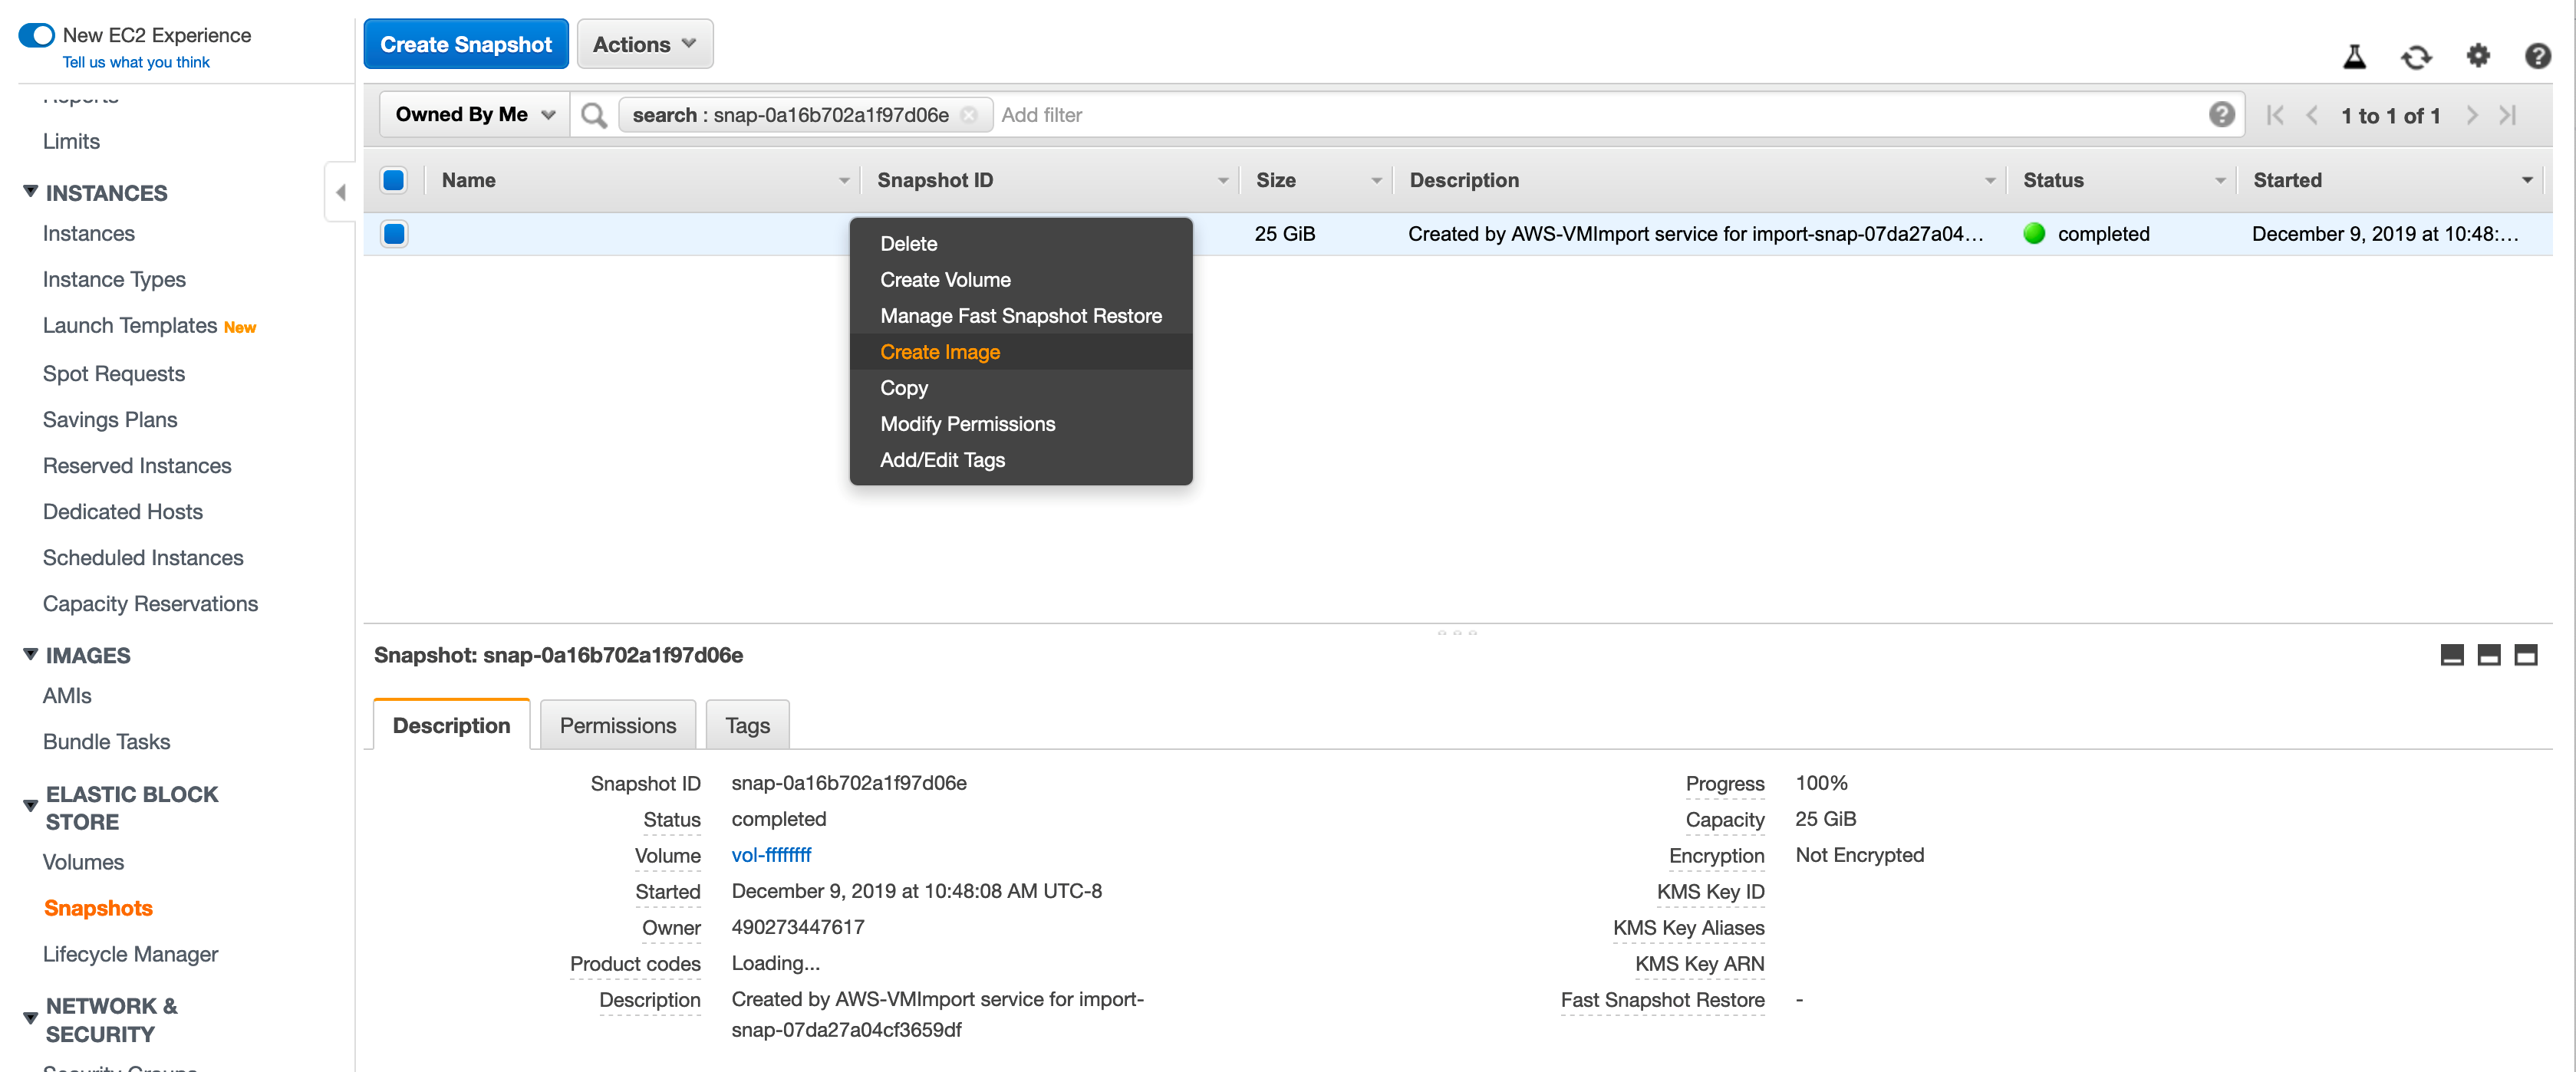
Task: Open the experiments flask icon
Action: pyautogui.click(x=2354, y=57)
